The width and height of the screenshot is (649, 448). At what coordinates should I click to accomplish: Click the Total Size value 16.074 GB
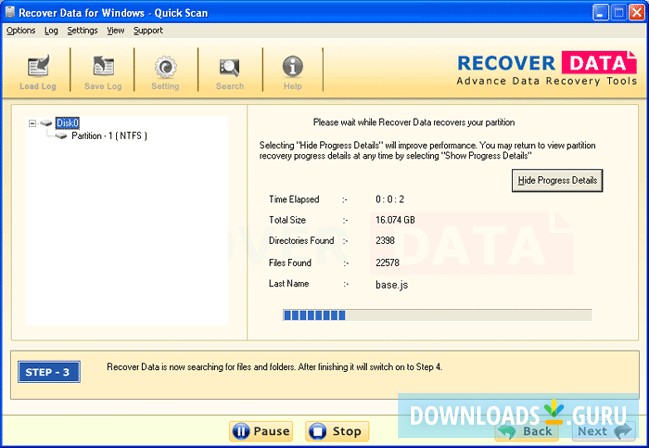pyautogui.click(x=395, y=220)
